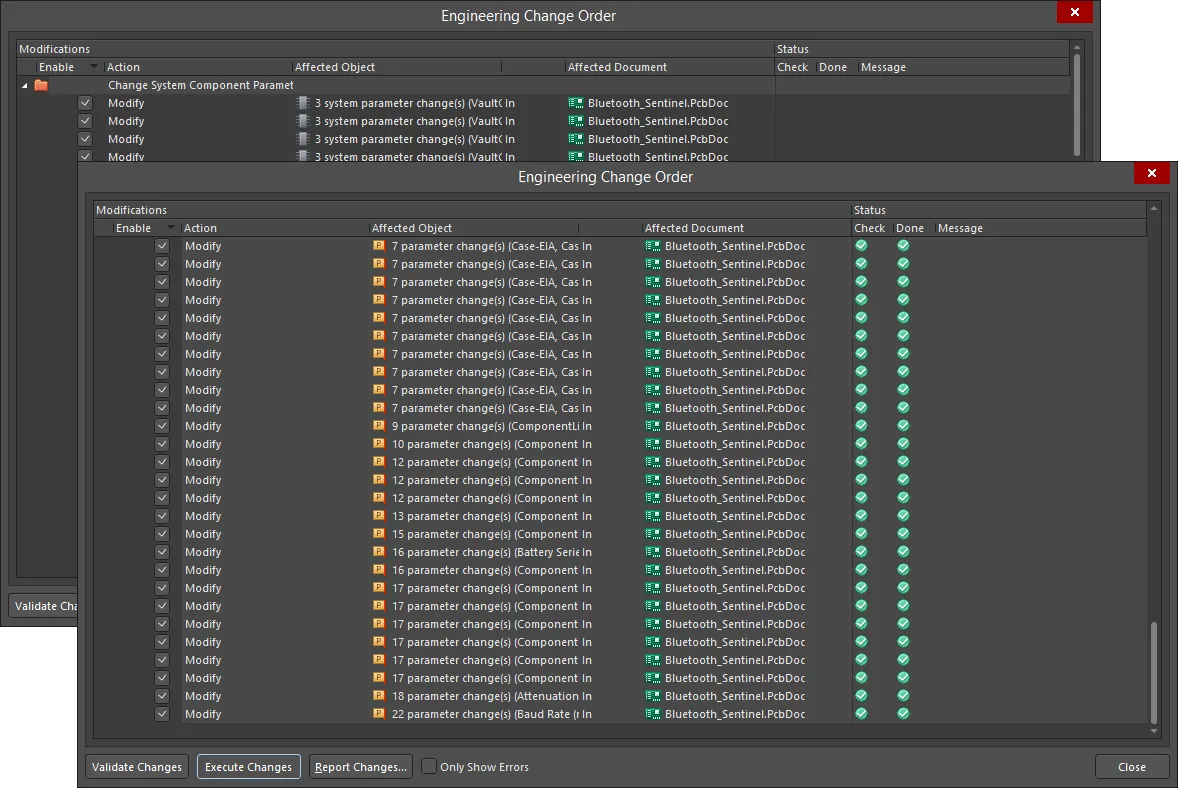Click Done status icon on 13 parameter changes row
This screenshot has width=1179, height=790.
tap(903, 516)
